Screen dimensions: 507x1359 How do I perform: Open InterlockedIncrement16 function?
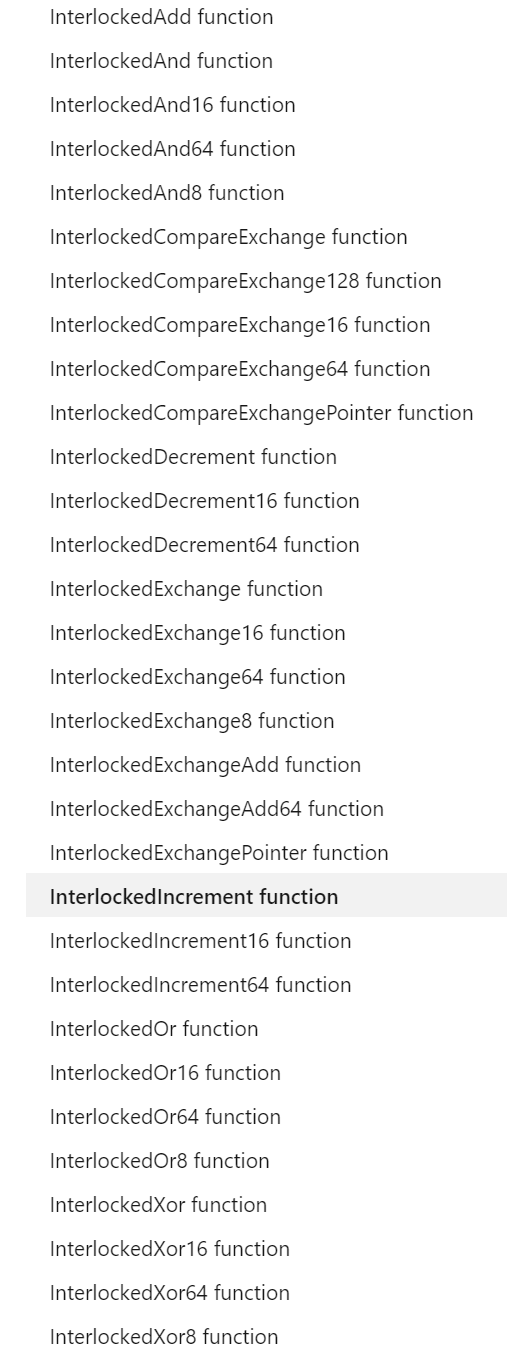tap(200, 941)
